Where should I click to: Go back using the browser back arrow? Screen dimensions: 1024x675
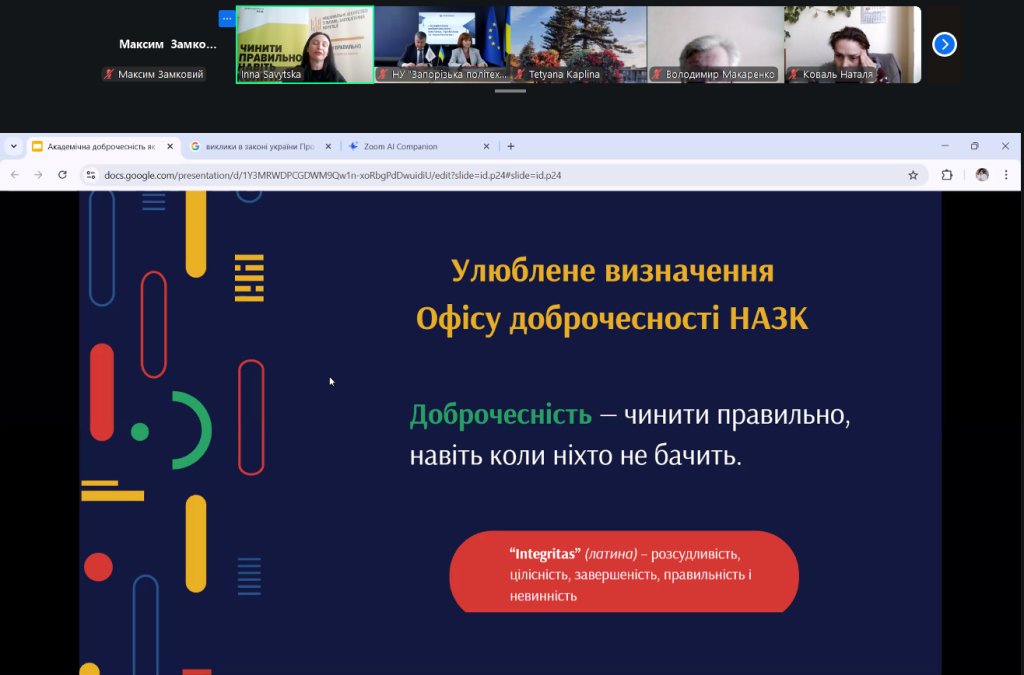tap(17, 173)
